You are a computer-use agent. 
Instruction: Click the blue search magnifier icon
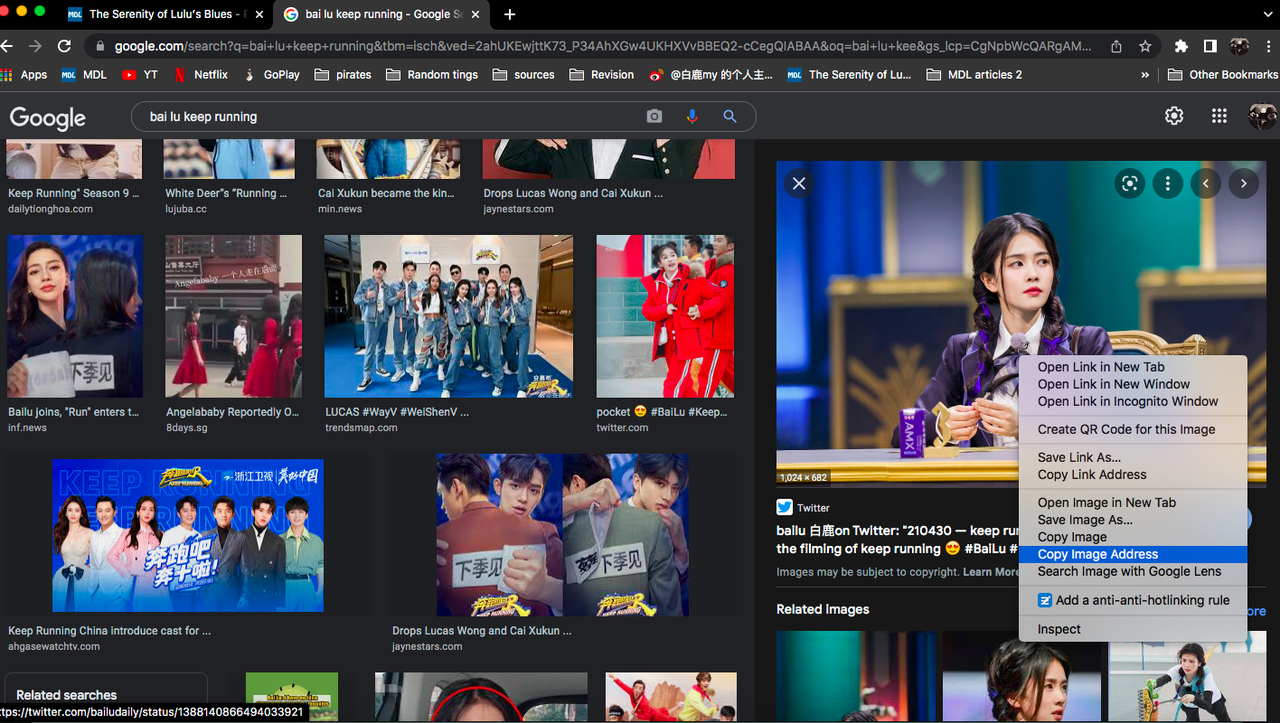pos(730,116)
